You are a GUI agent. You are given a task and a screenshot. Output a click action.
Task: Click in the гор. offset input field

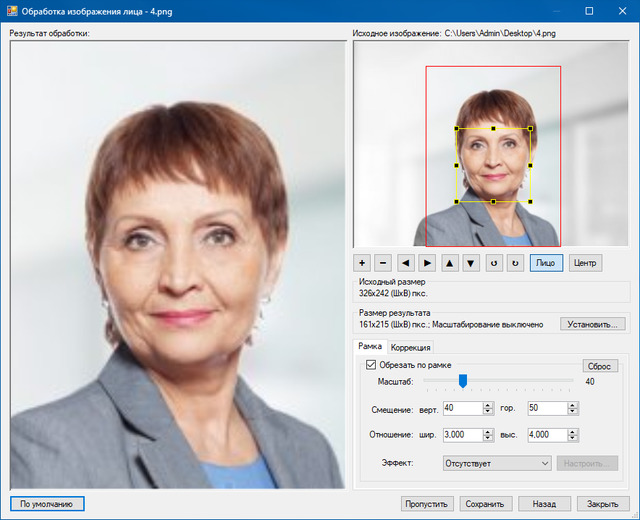(548, 408)
